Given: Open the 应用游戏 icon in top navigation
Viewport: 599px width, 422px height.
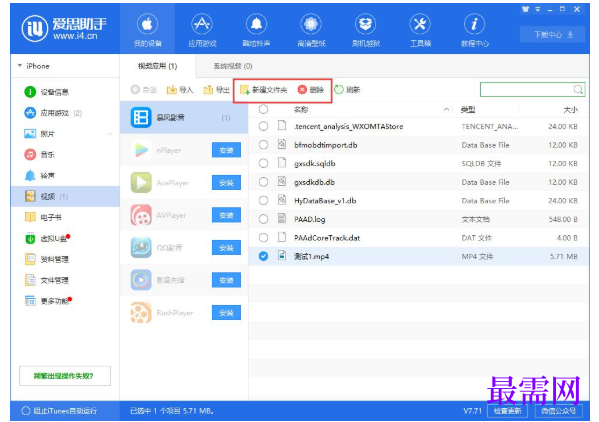Looking at the screenshot, I should [x=202, y=24].
